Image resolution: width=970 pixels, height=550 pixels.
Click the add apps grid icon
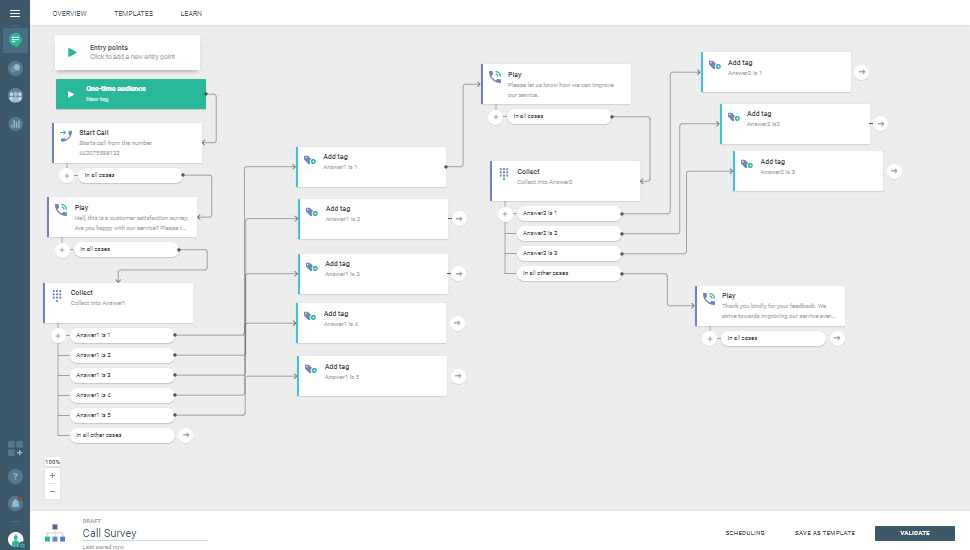15,448
